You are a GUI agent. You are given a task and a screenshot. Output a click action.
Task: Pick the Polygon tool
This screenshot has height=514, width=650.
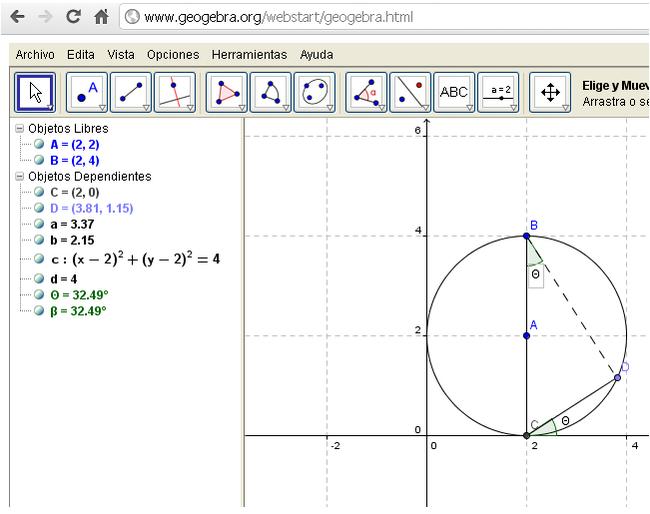click(227, 93)
